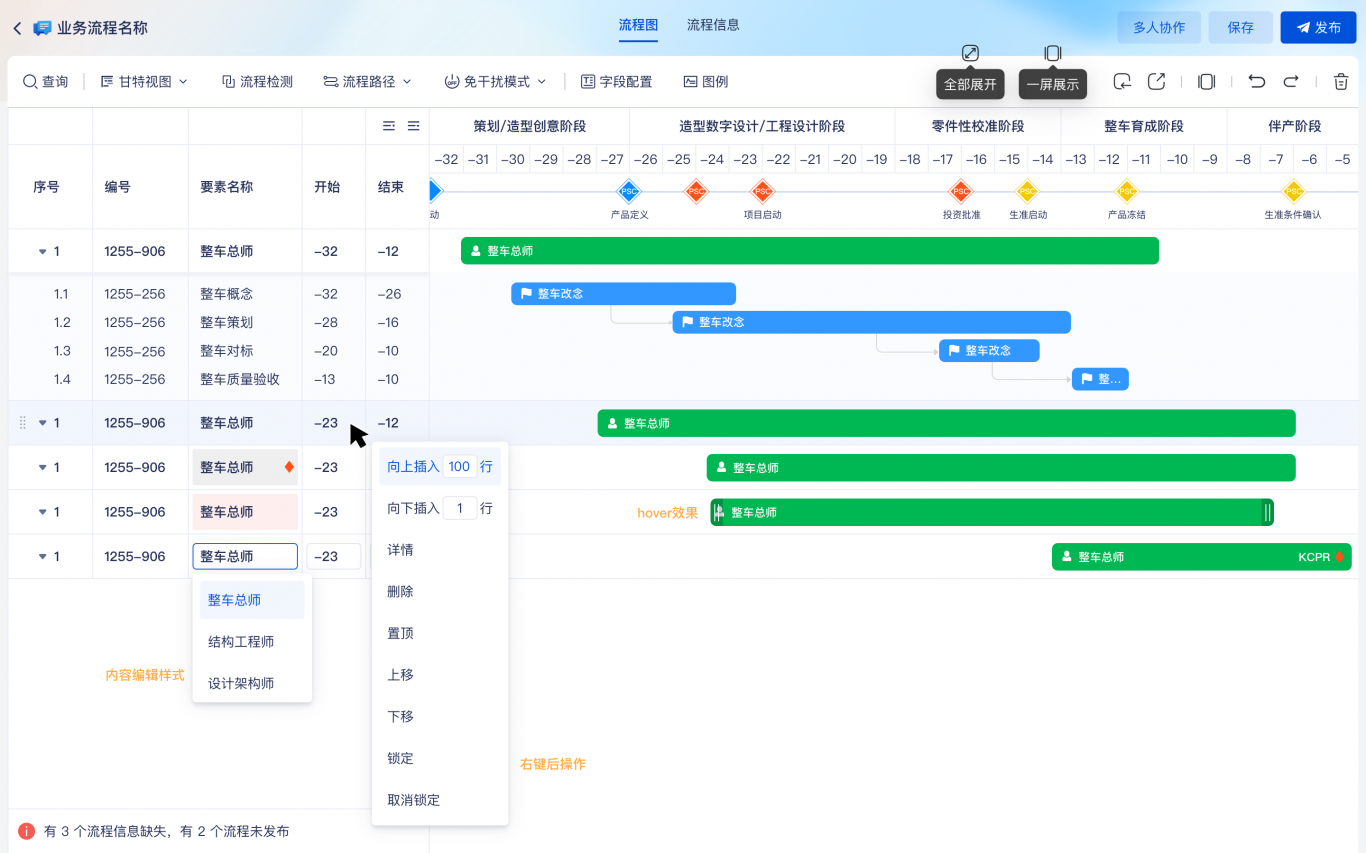Image resolution: width=1366 pixels, height=853 pixels.
Task: Click the red info icon in status bar
Action: click(27, 831)
